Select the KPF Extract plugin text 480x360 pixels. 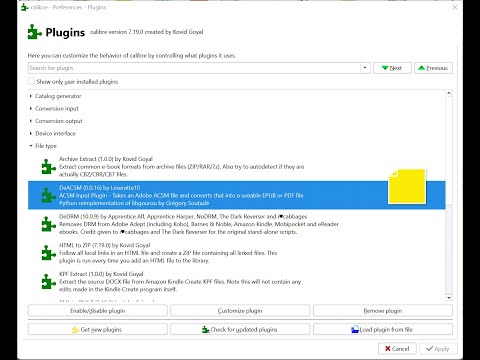[x=180, y=281]
